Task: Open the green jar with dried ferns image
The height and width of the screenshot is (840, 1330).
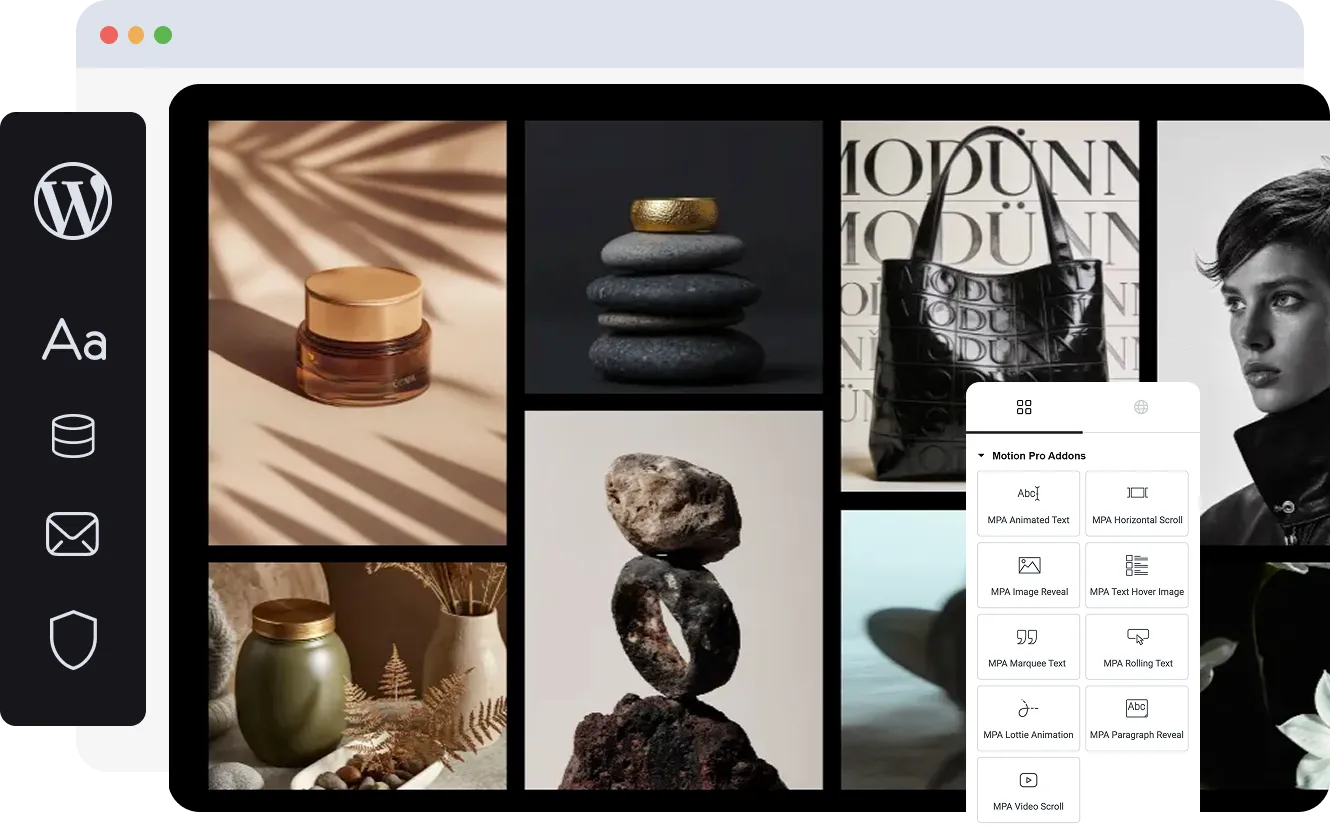Action: (357, 676)
